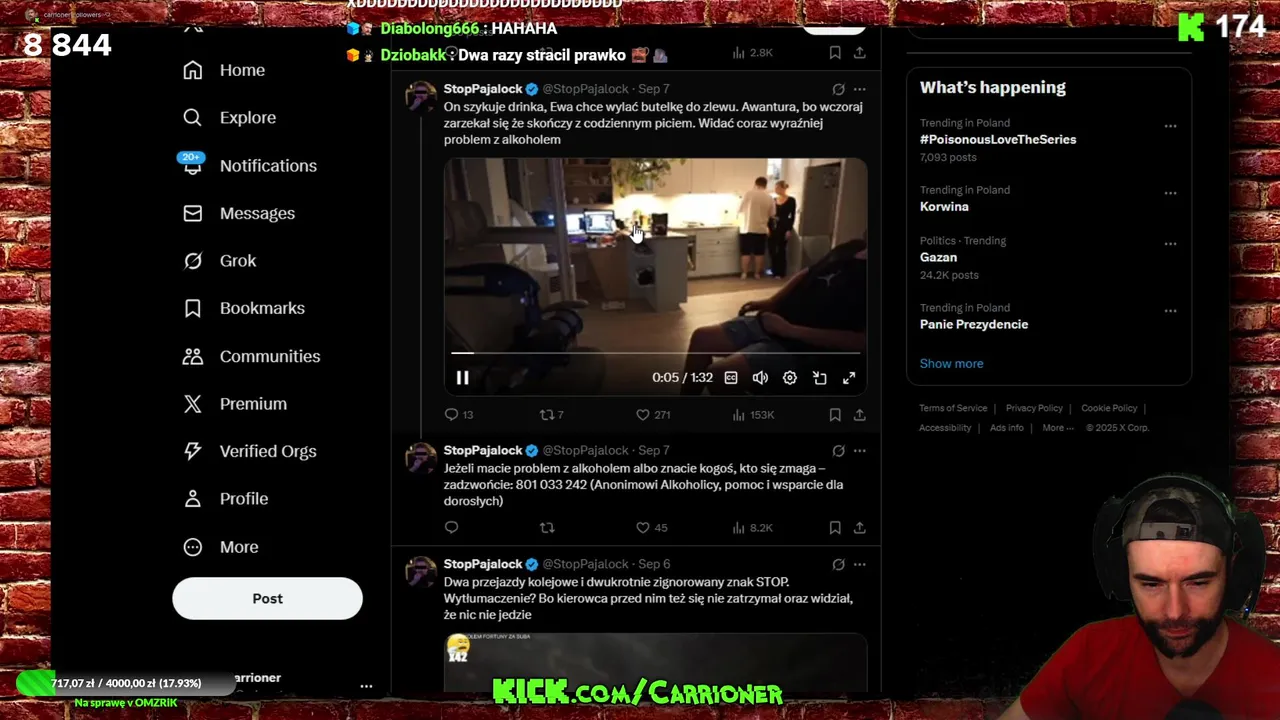Click the Home house icon
The height and width of the screenshot is (720, 1280).
coord(193,70)
